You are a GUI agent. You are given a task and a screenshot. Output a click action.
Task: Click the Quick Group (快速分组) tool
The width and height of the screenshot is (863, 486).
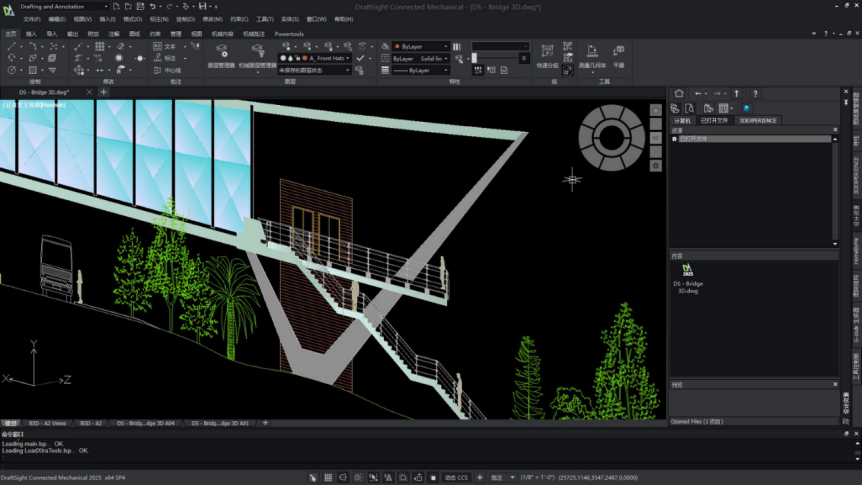coord(547,54)
